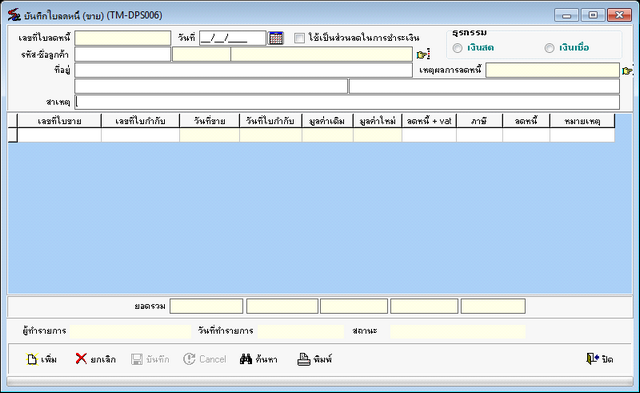
Task: Minimize the TM-DPS006 window
Action: tap(566, 15)
